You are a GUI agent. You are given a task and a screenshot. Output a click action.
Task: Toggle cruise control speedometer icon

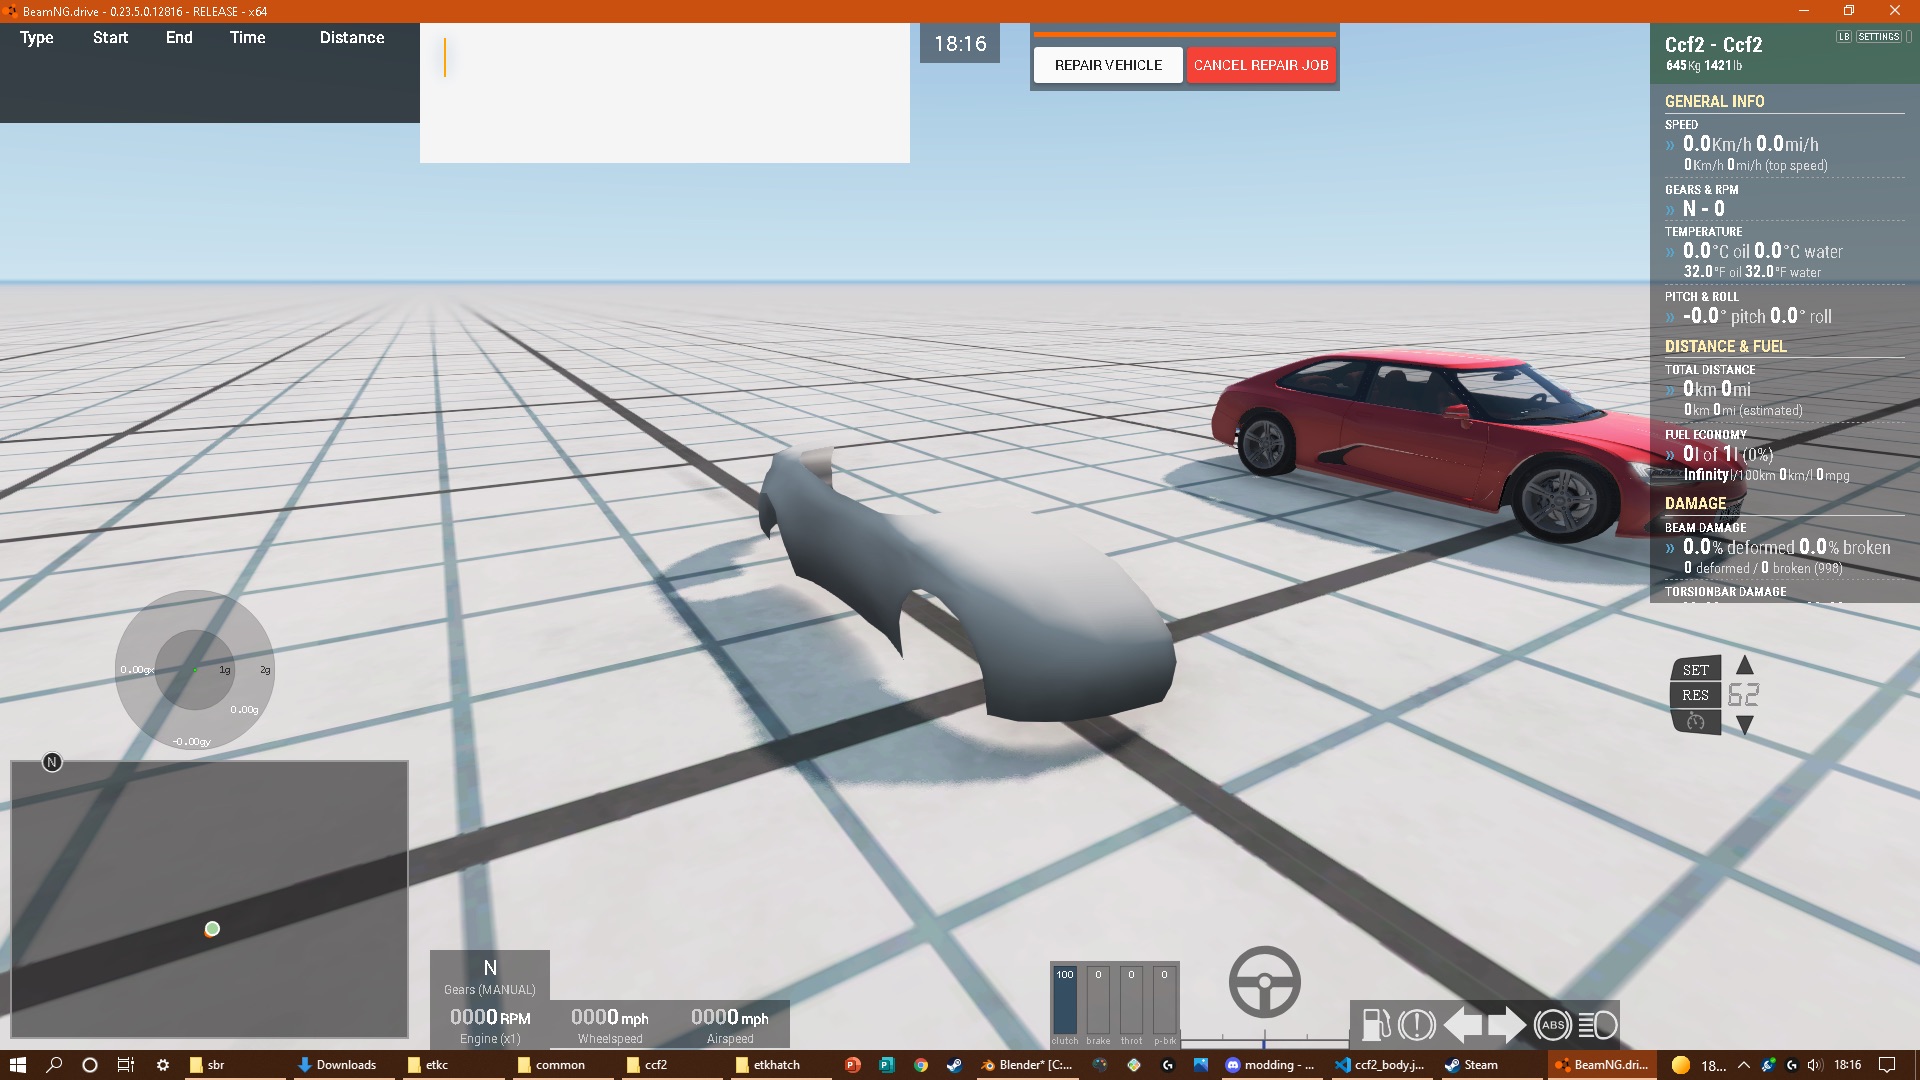click(x=1695, y=721)
